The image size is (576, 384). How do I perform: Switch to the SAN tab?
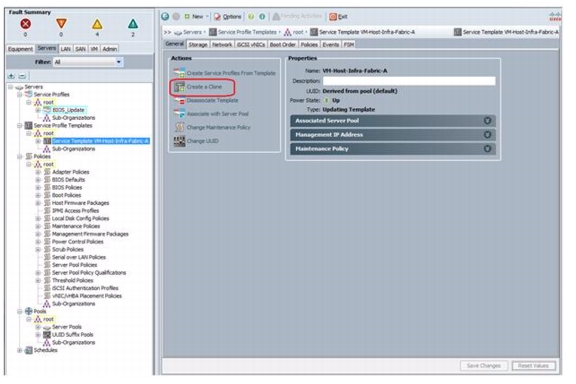80,49
